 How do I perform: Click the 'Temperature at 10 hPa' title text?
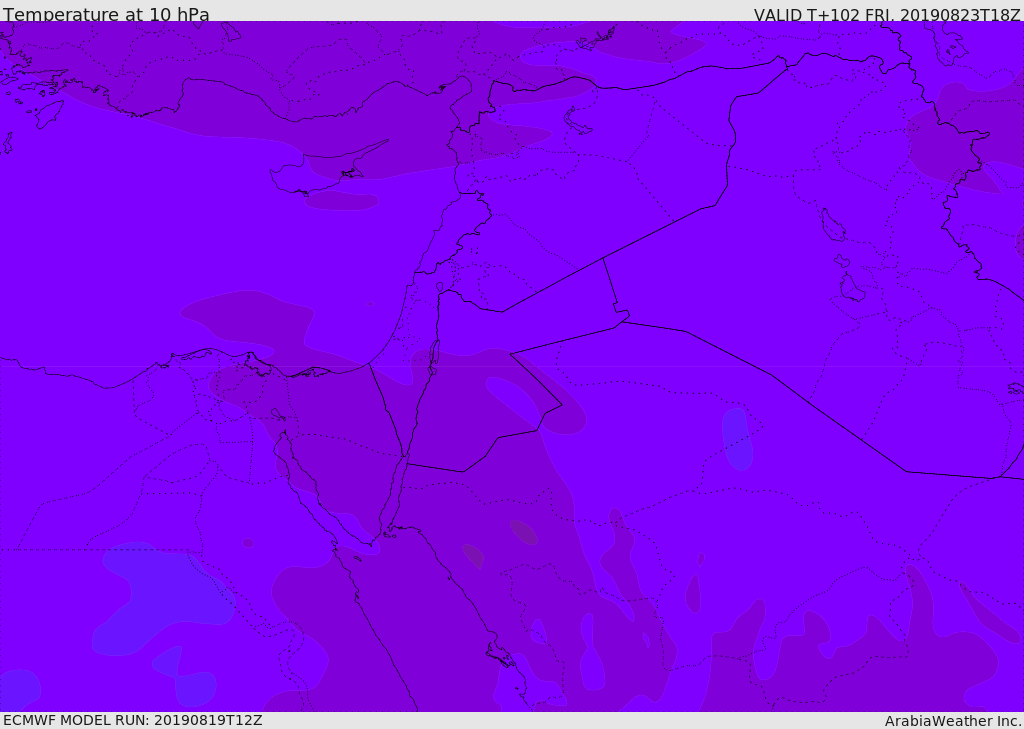(106, 14)
